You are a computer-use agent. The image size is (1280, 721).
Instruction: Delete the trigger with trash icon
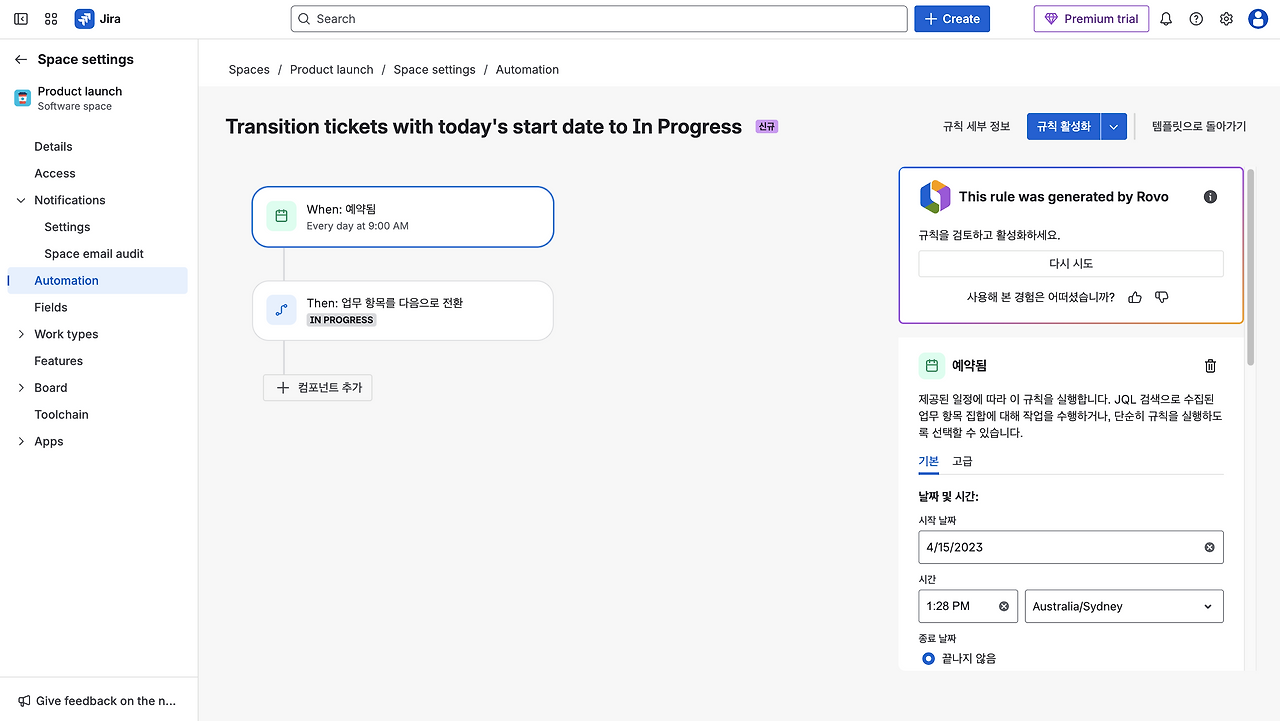[1210, 366]
